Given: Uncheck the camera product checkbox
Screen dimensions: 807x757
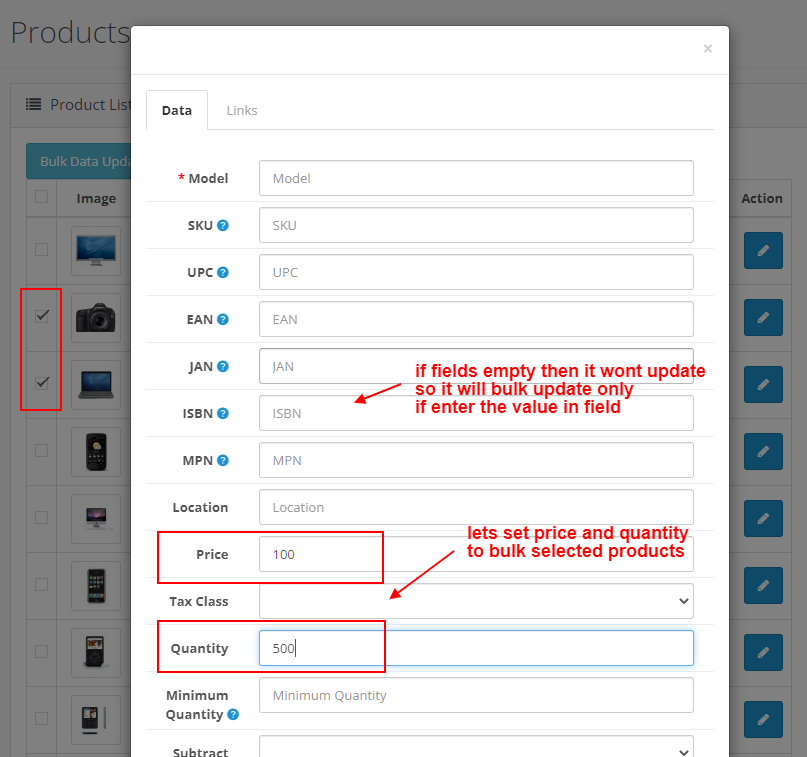Looking at the screenshot, I should tap(42, 316).
